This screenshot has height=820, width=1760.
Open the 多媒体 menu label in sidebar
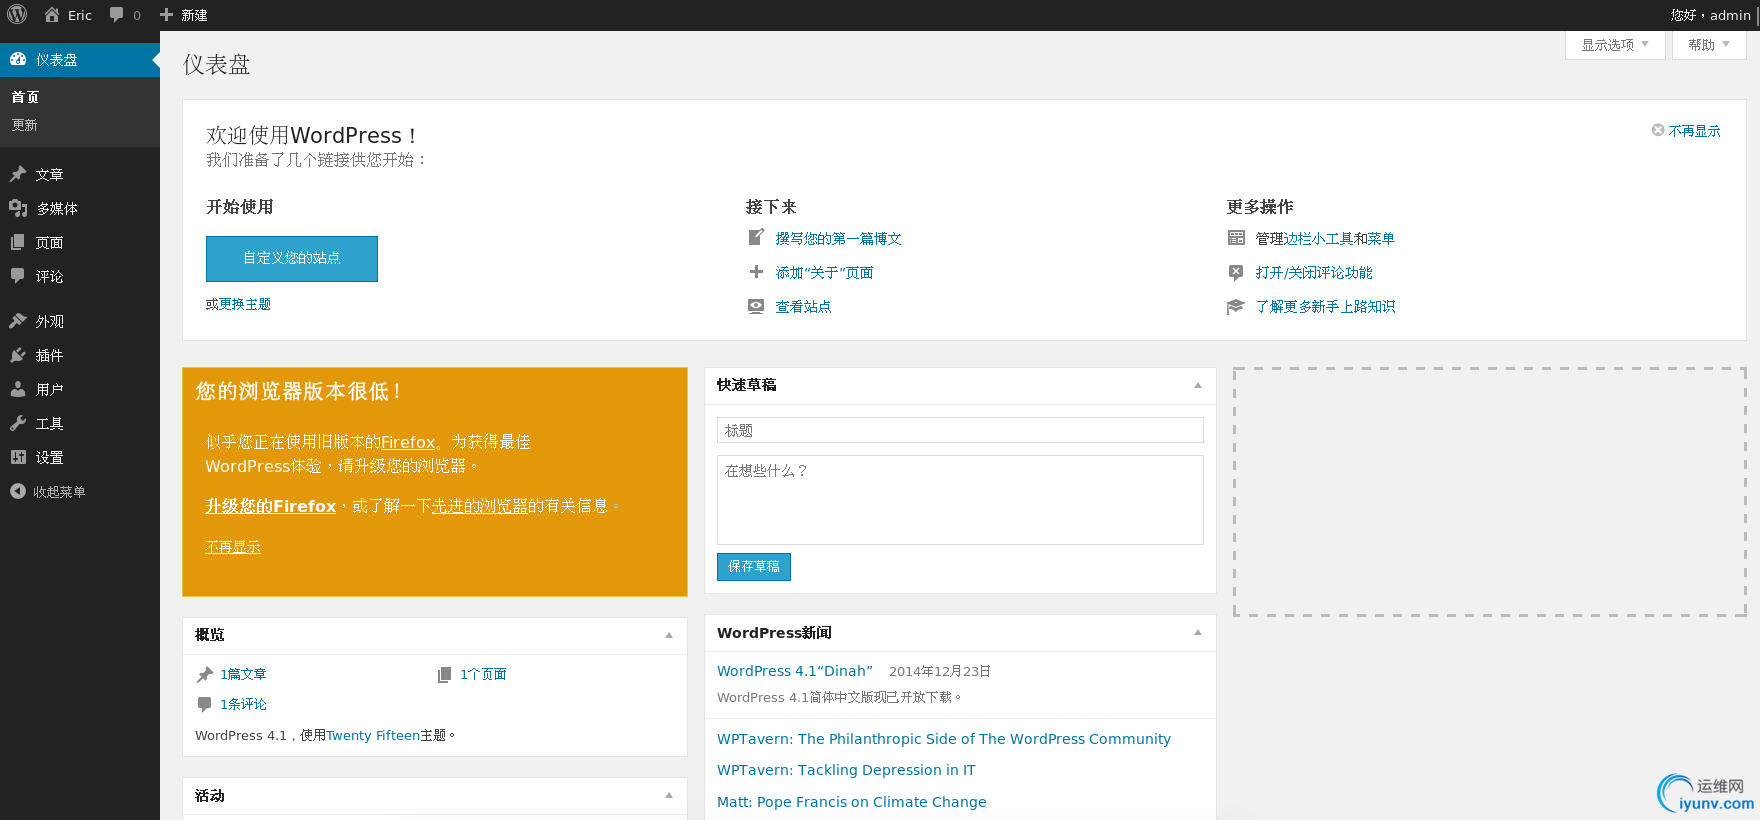(57, 208)
